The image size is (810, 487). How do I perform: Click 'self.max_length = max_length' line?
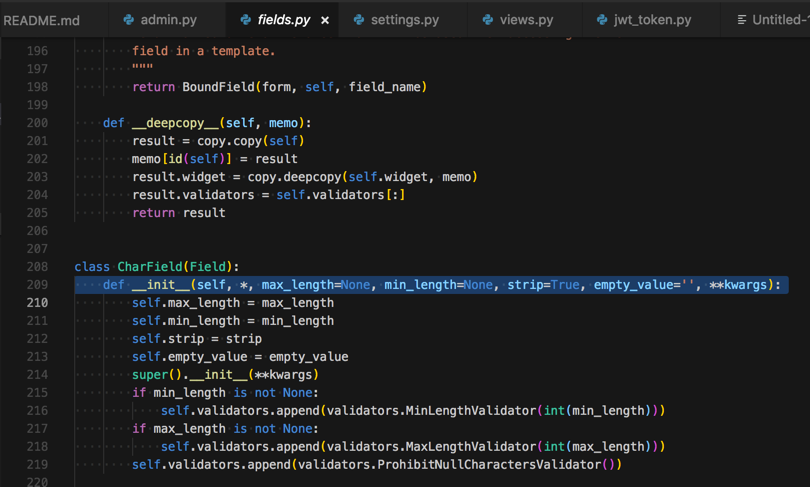click(x=232, y=303)
